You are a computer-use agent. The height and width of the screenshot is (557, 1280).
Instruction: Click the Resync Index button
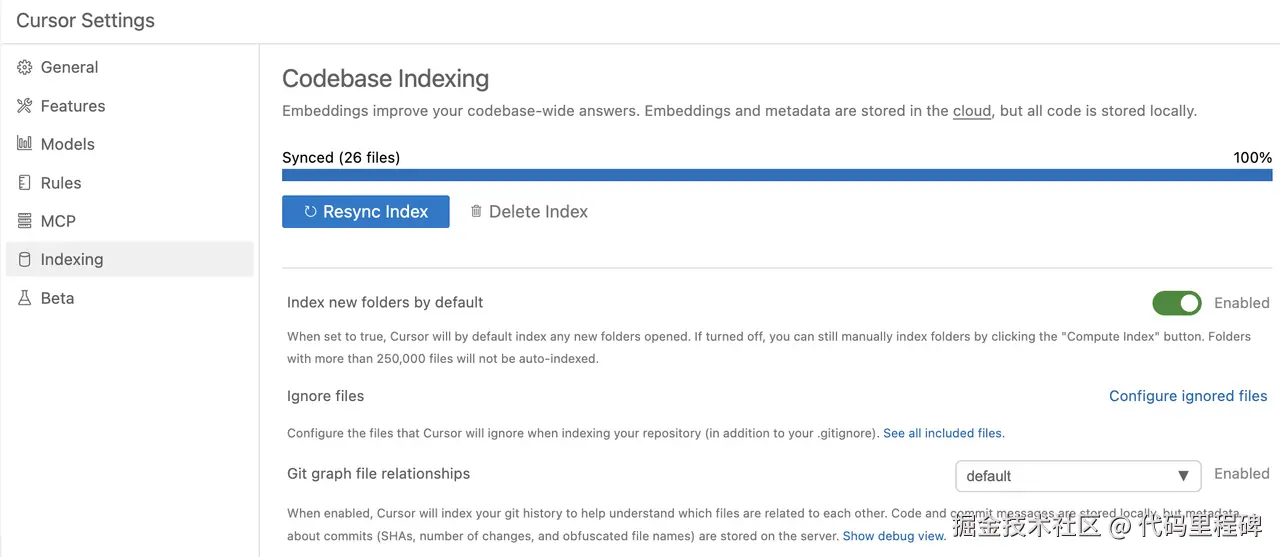click(366, 212)
